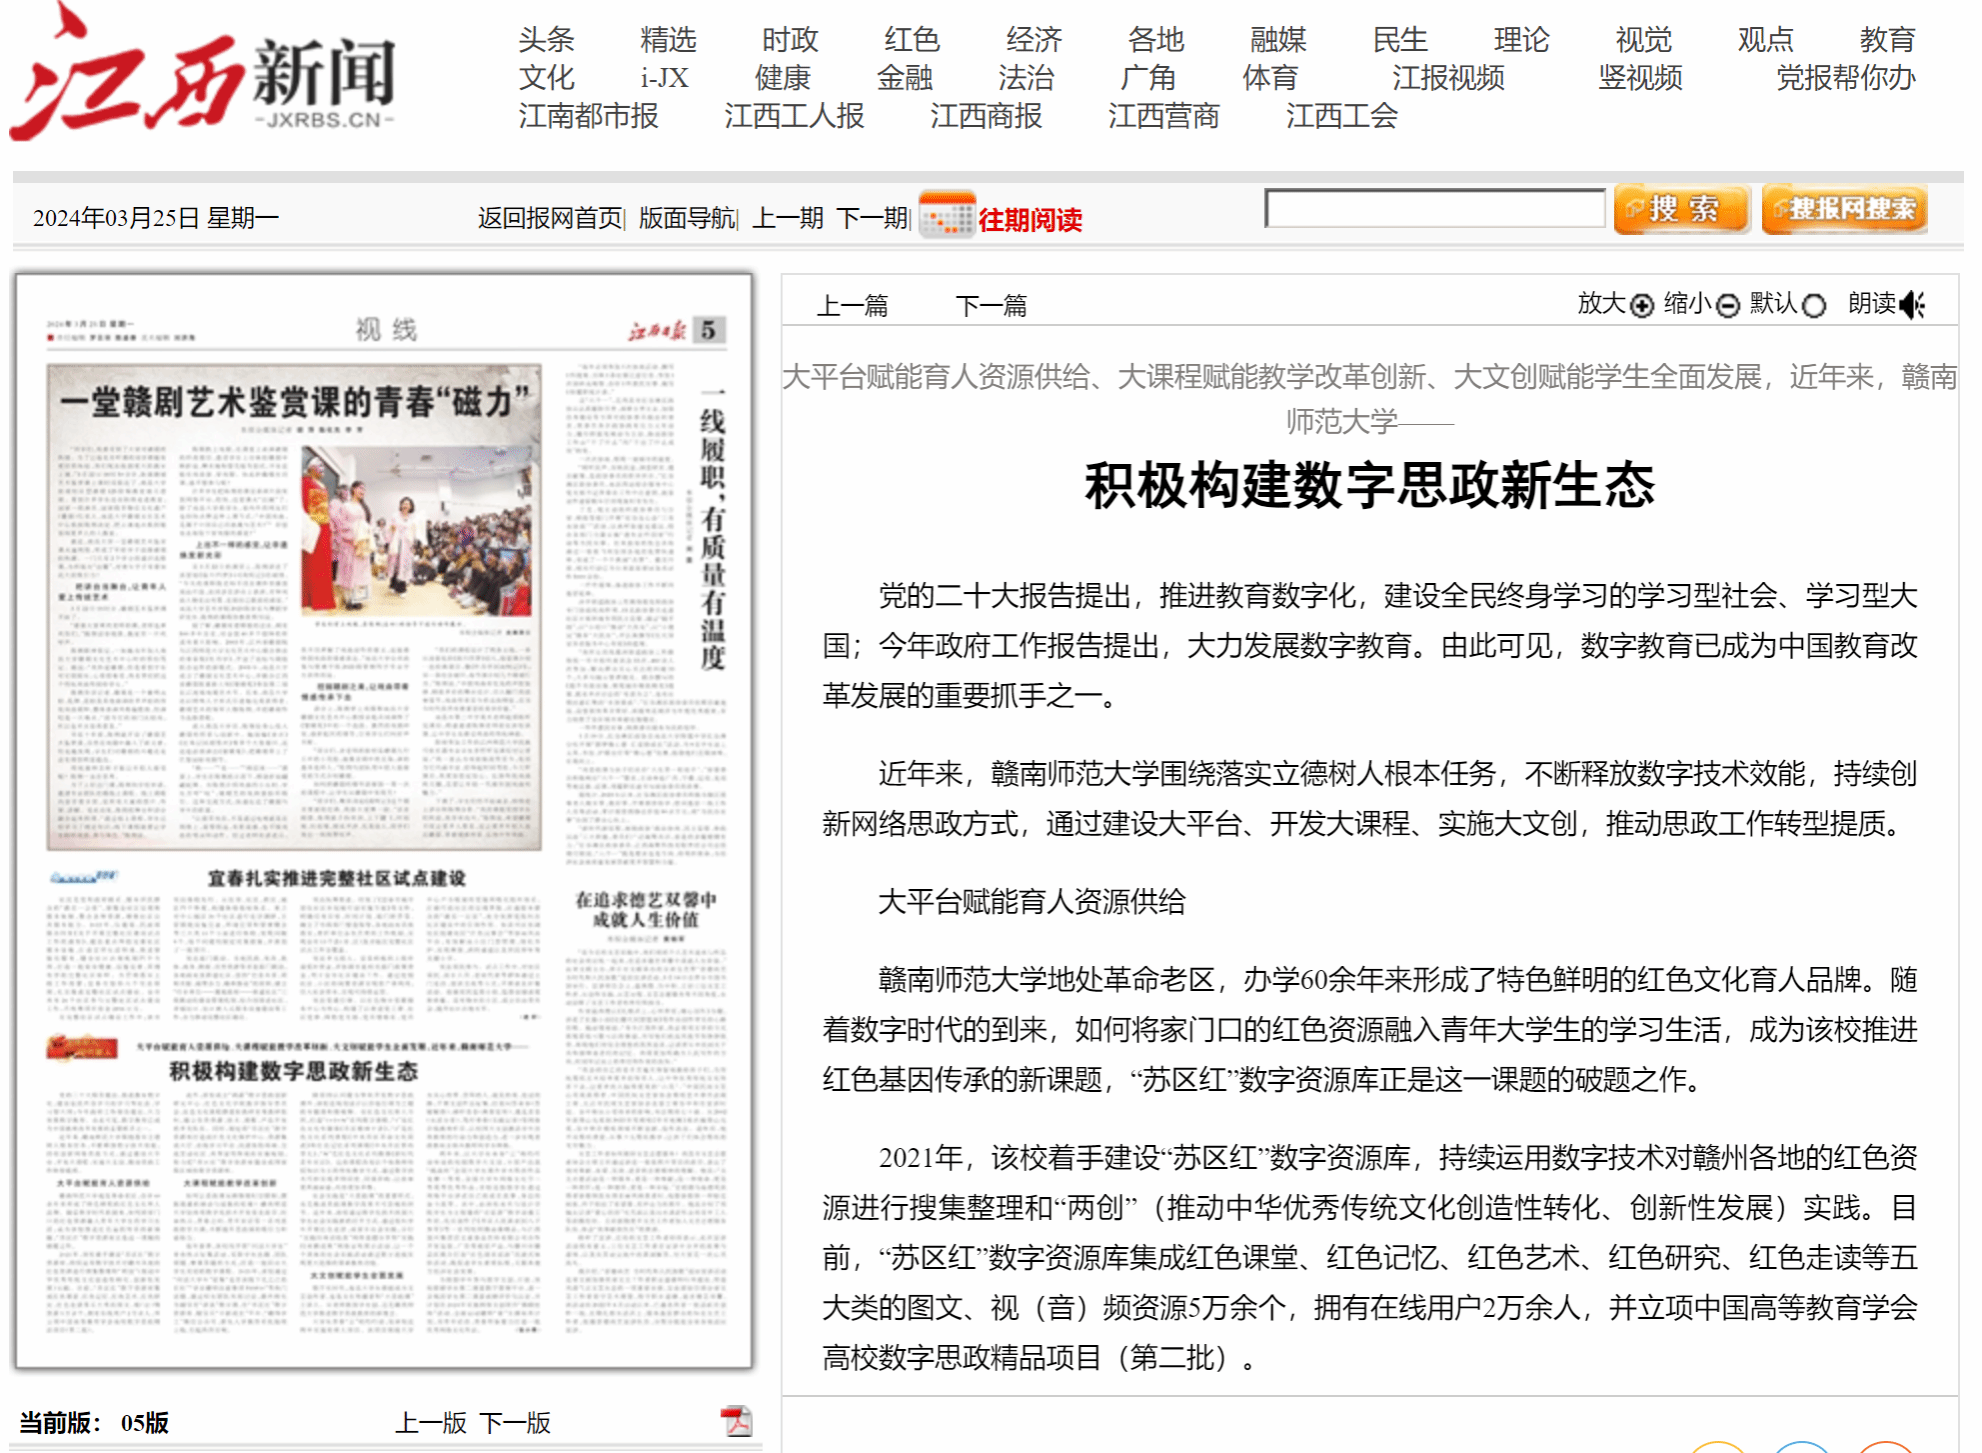The width and height of the screenshot is (1982, 1453).
Task: Go to 下一期 next issue
Action: tap(872, 218)
